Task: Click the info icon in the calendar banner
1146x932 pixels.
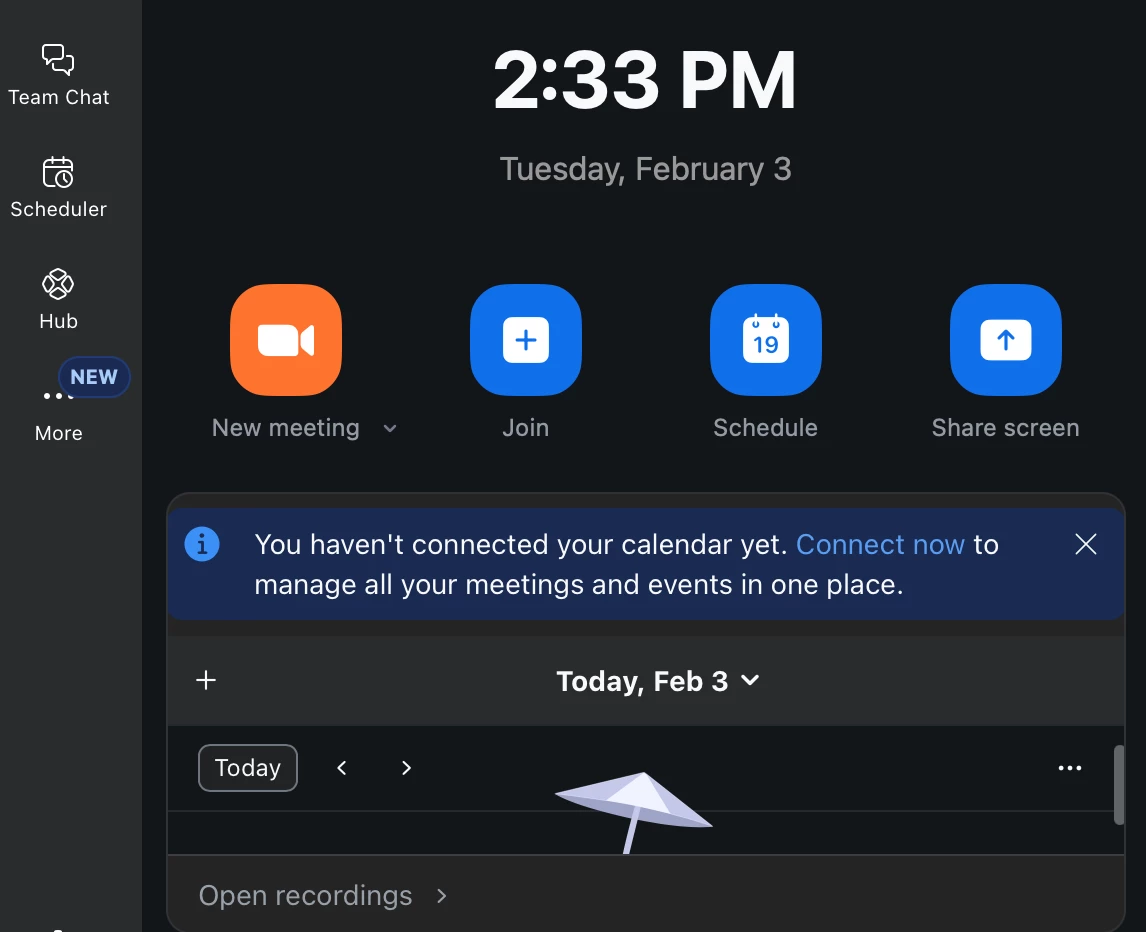Action: 202,545
